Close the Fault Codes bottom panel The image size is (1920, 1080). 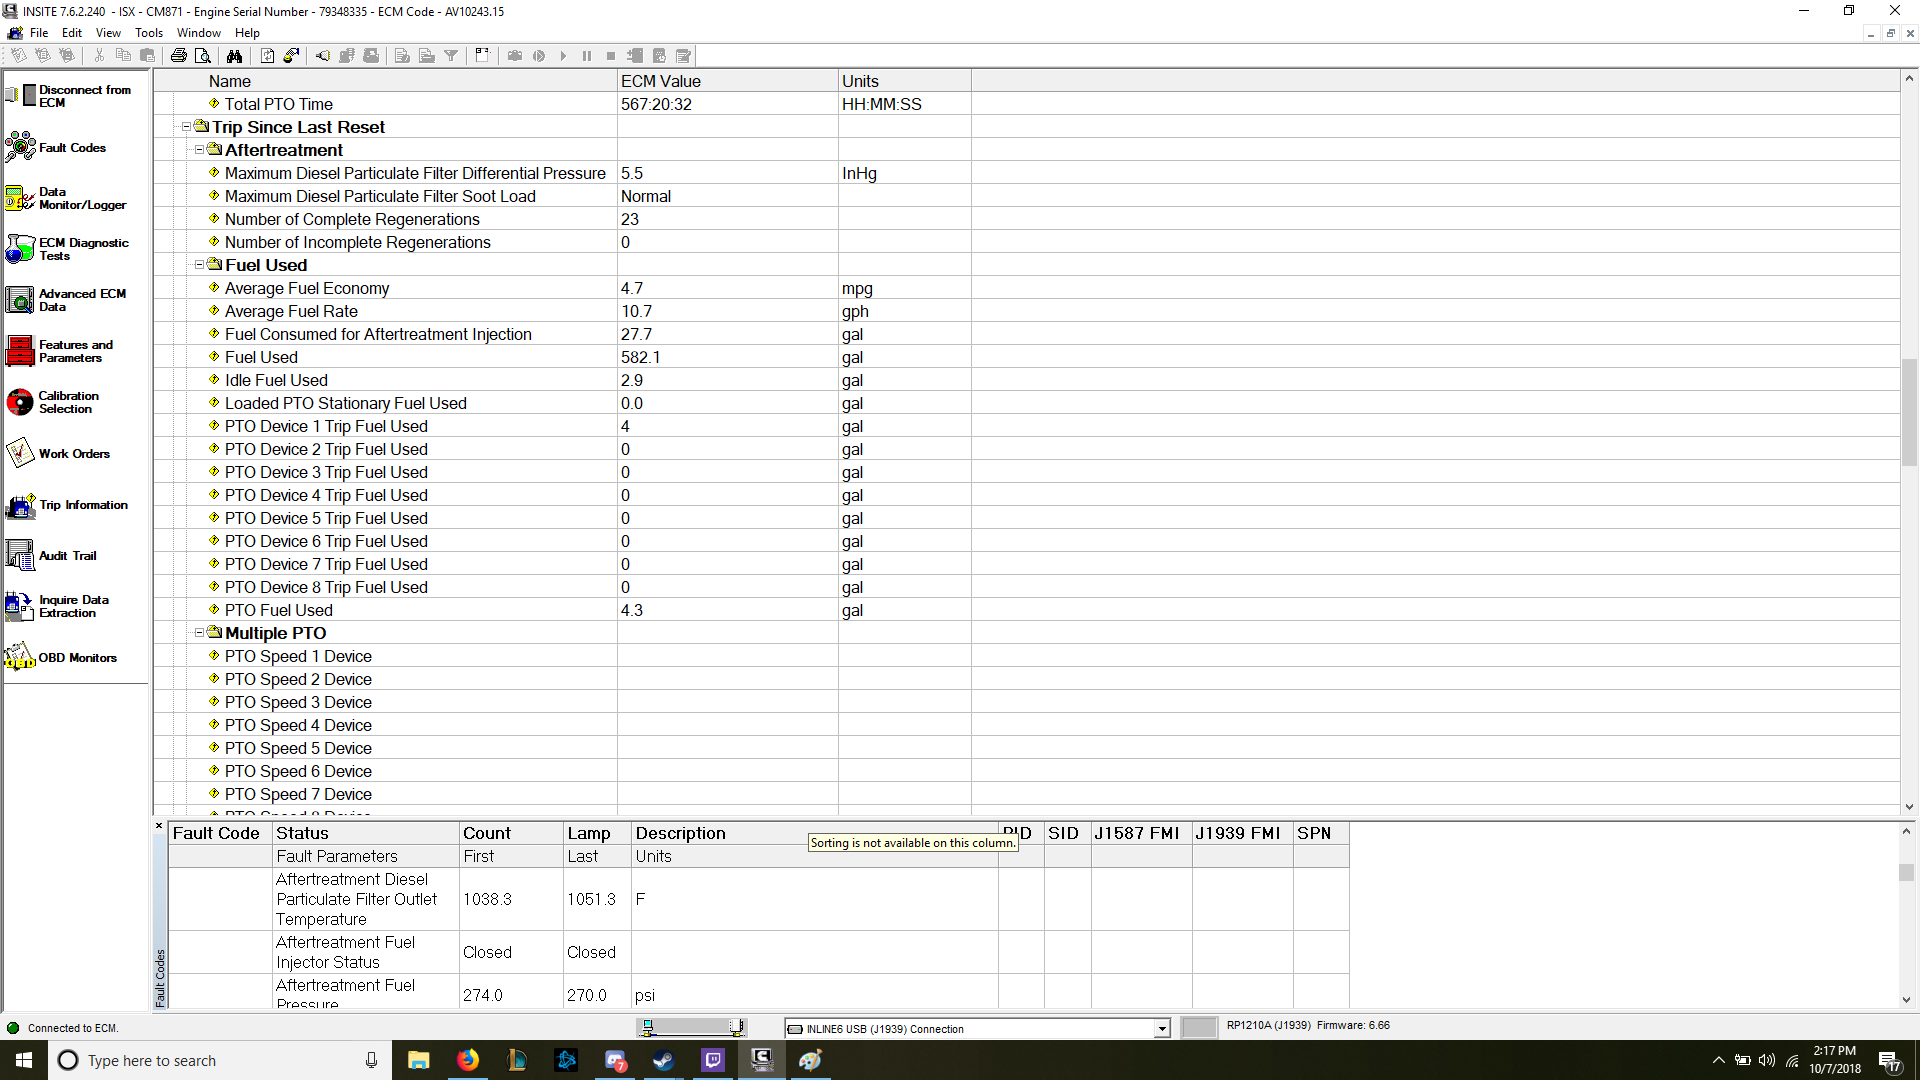(x=159, y=826)
